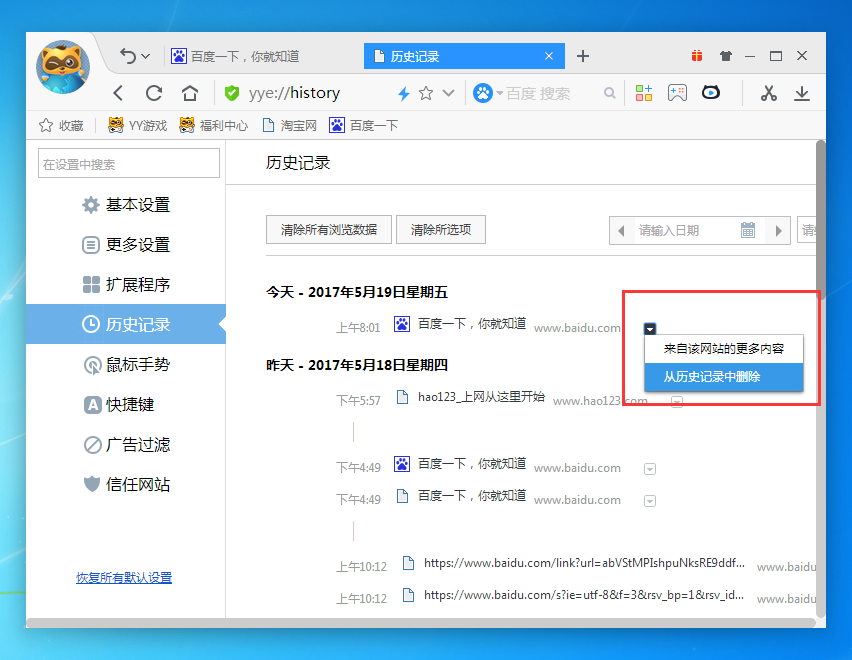852x660 pixels.
Task: Click the YY panda video icon on toolbar
Action: point(710,93)
